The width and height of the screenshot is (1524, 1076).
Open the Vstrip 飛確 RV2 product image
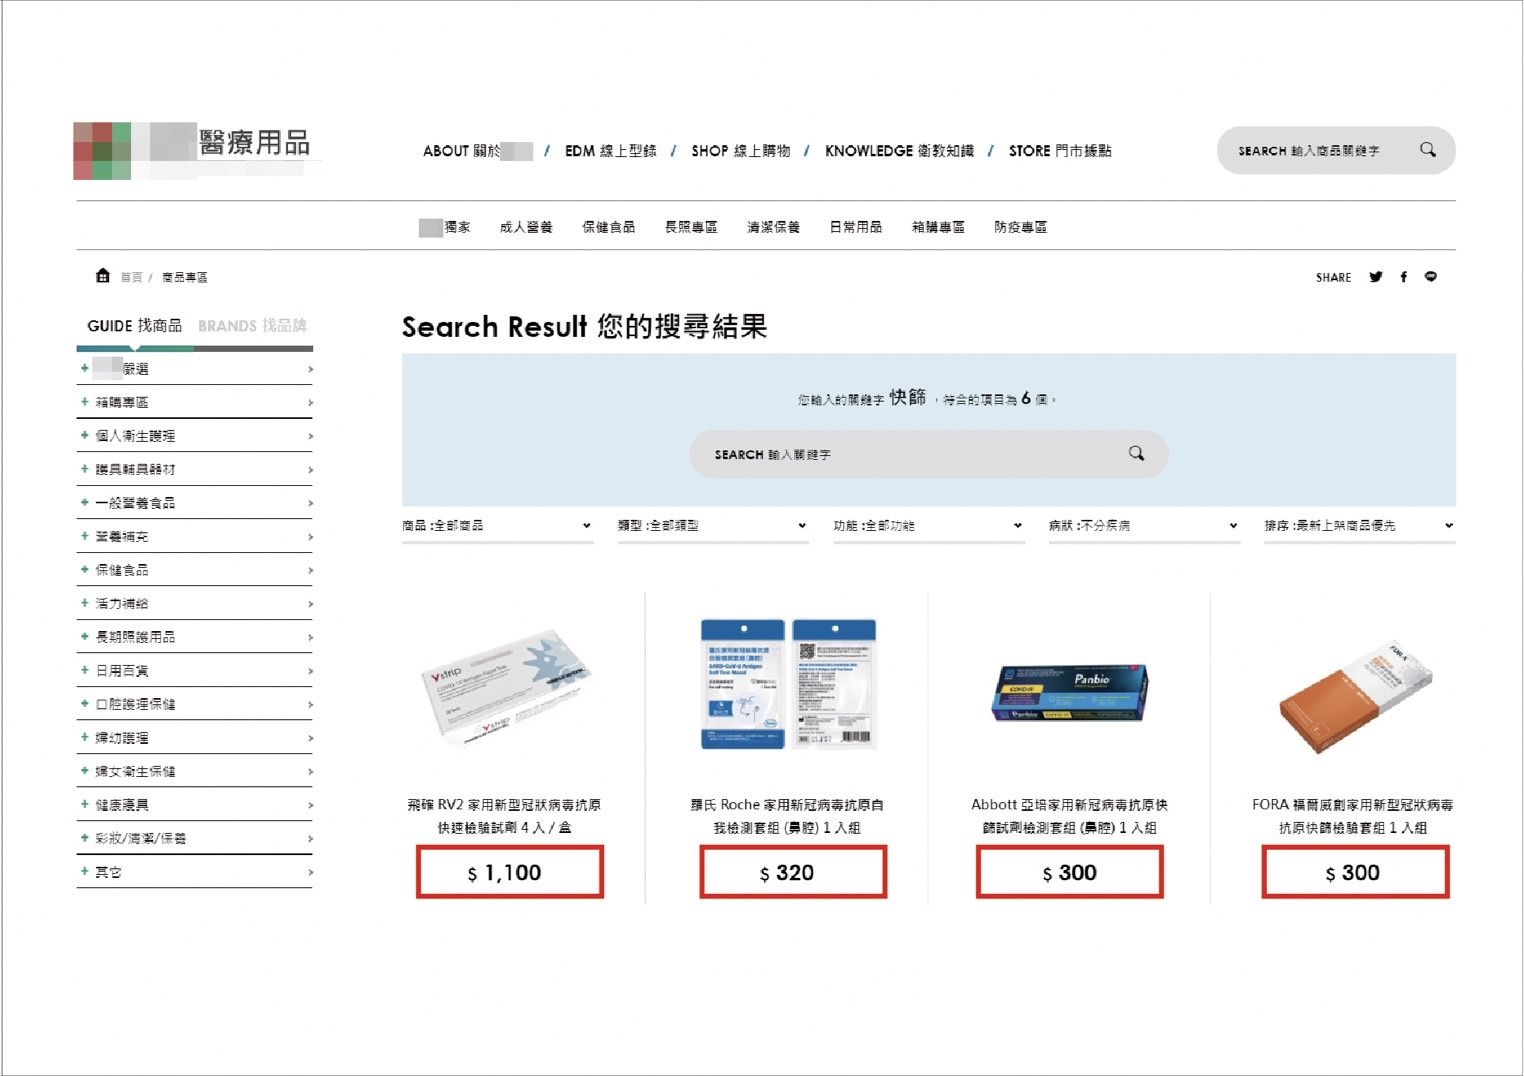(x=505, y=687)
